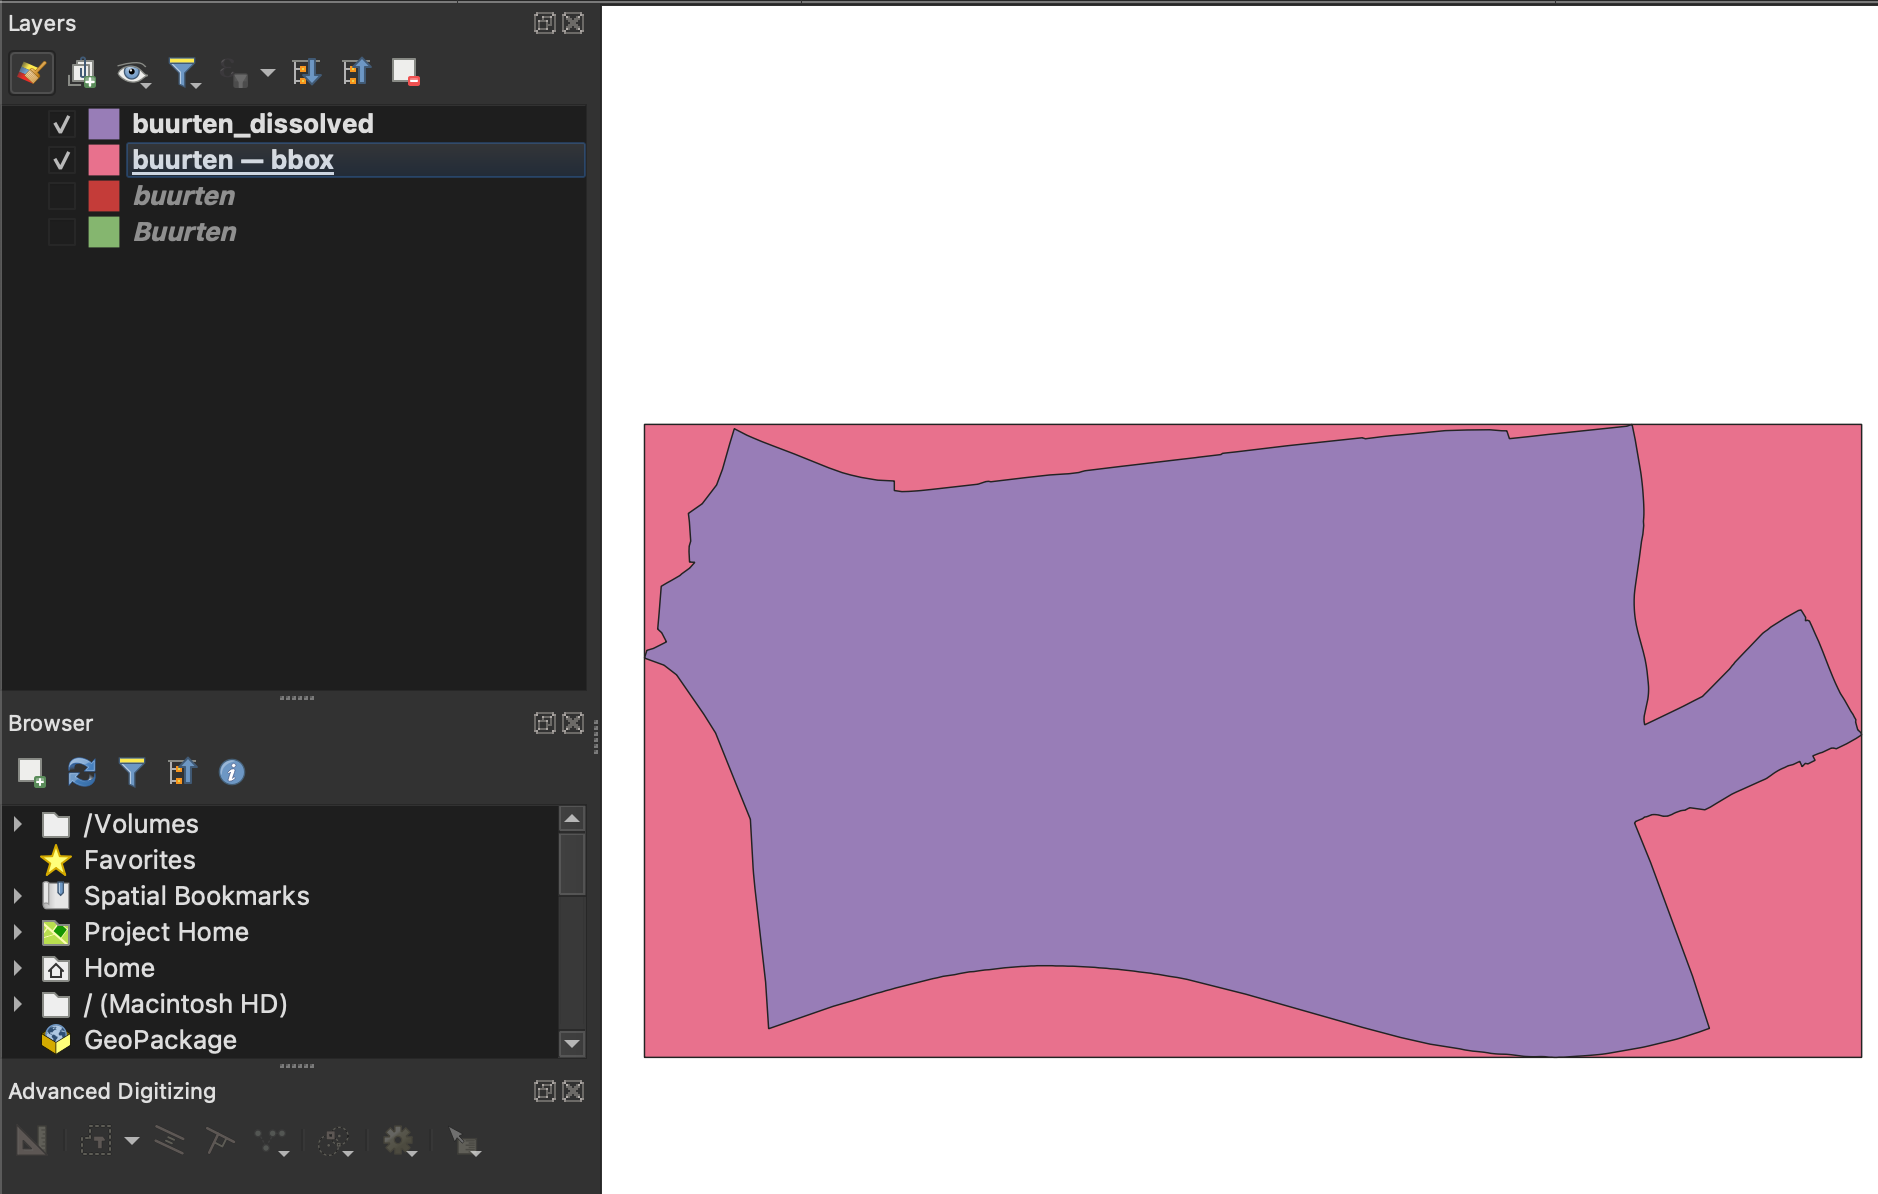Click Remove Layer/Group icon

point(405,72)
